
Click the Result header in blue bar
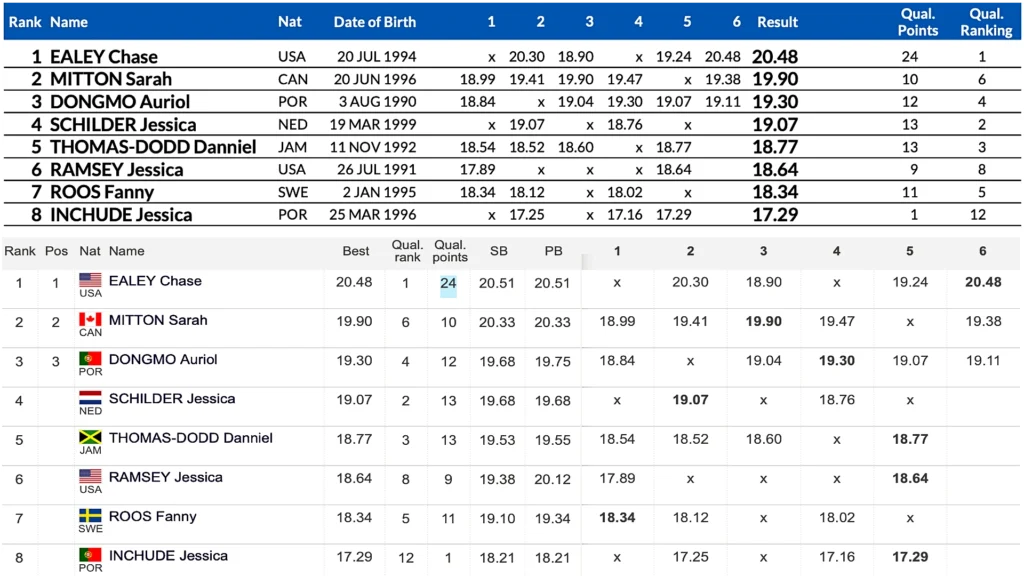[777, 22]
